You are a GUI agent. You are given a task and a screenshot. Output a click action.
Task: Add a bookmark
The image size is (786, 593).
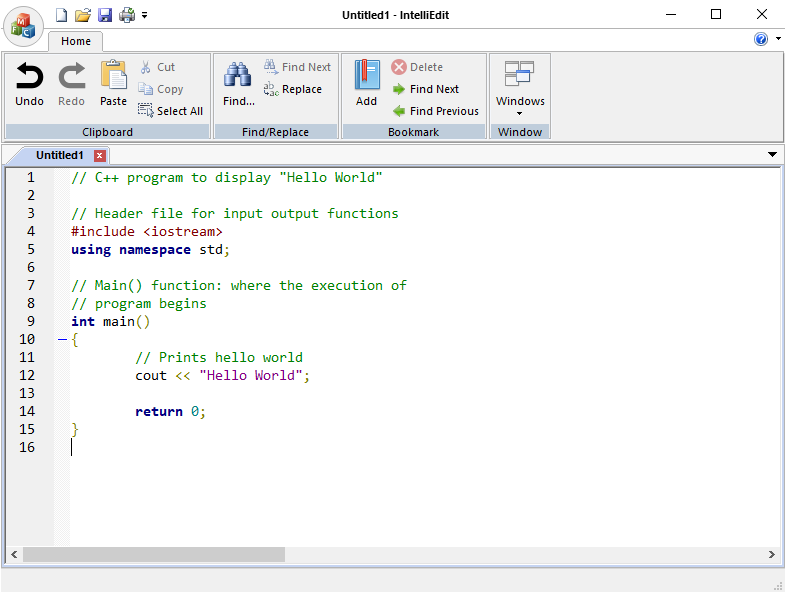[x=366, y=83]
